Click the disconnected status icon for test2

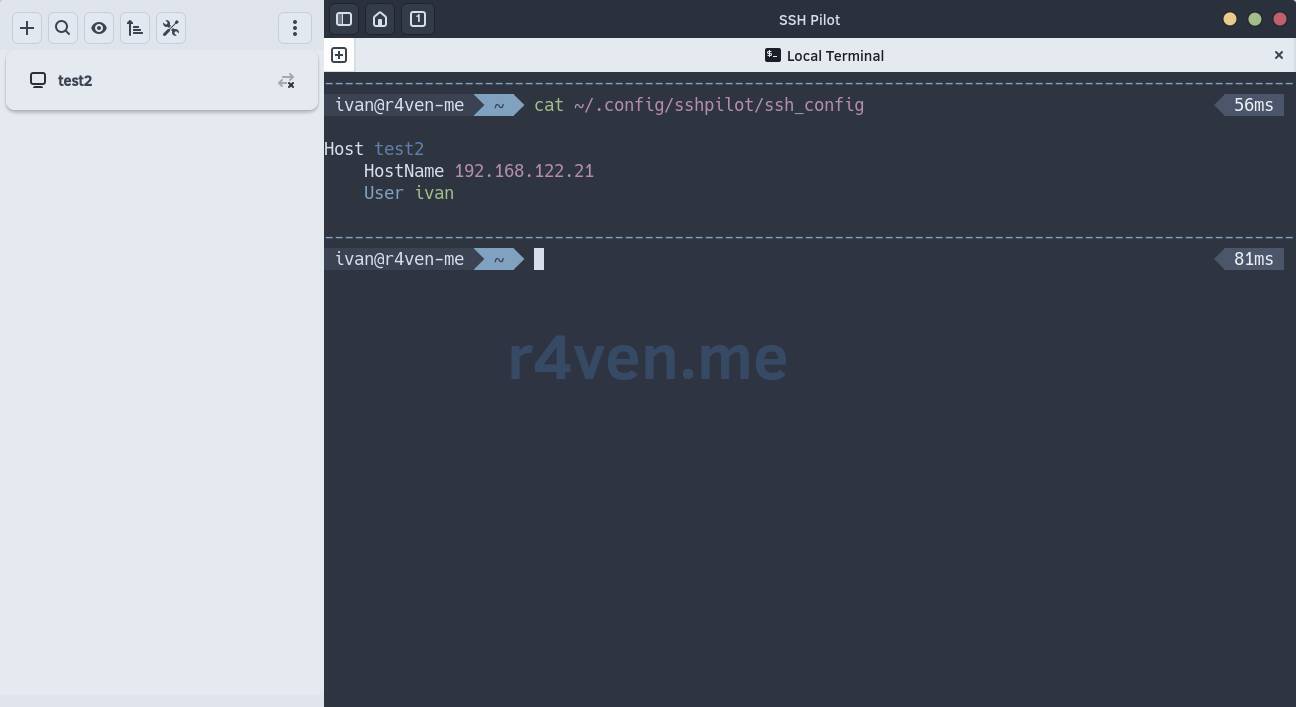[286, 81]
